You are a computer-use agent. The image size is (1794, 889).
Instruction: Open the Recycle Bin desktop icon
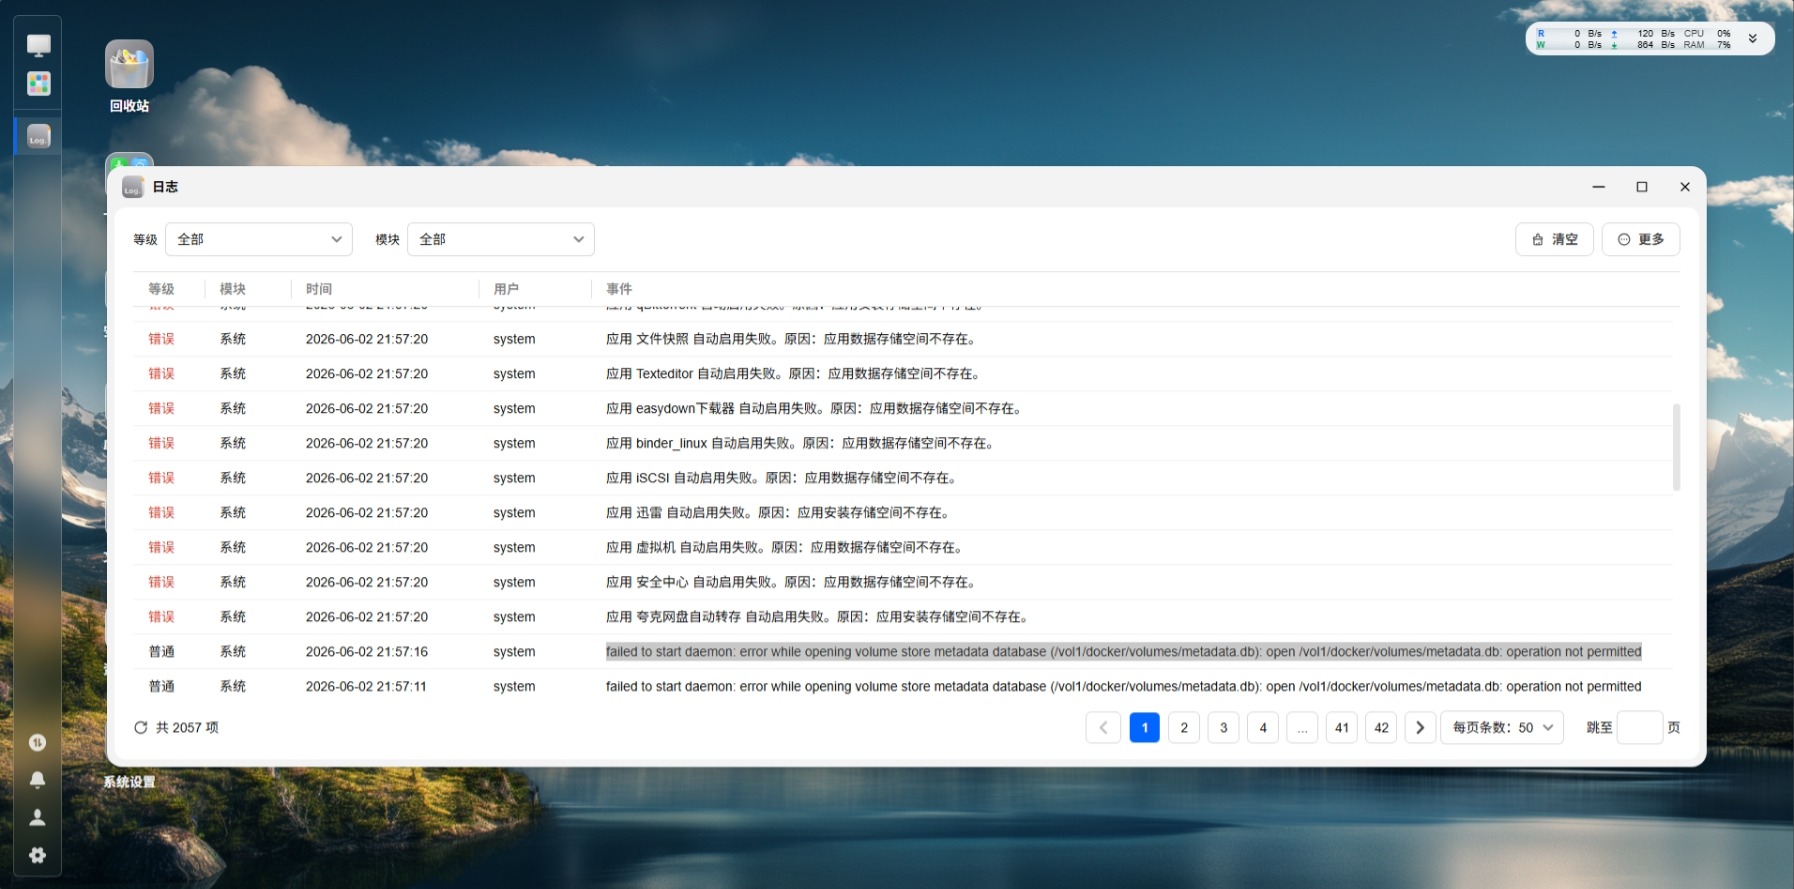pyautogui.click(x=129, y=65)
